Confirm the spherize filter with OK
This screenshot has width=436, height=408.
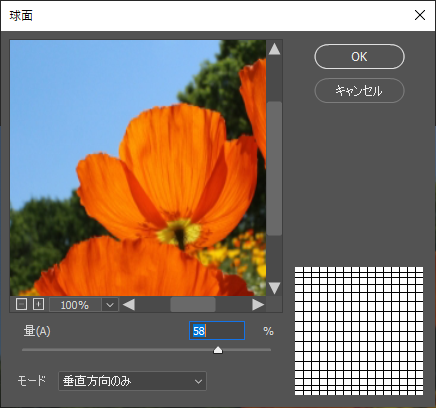[x=359, y=57]
